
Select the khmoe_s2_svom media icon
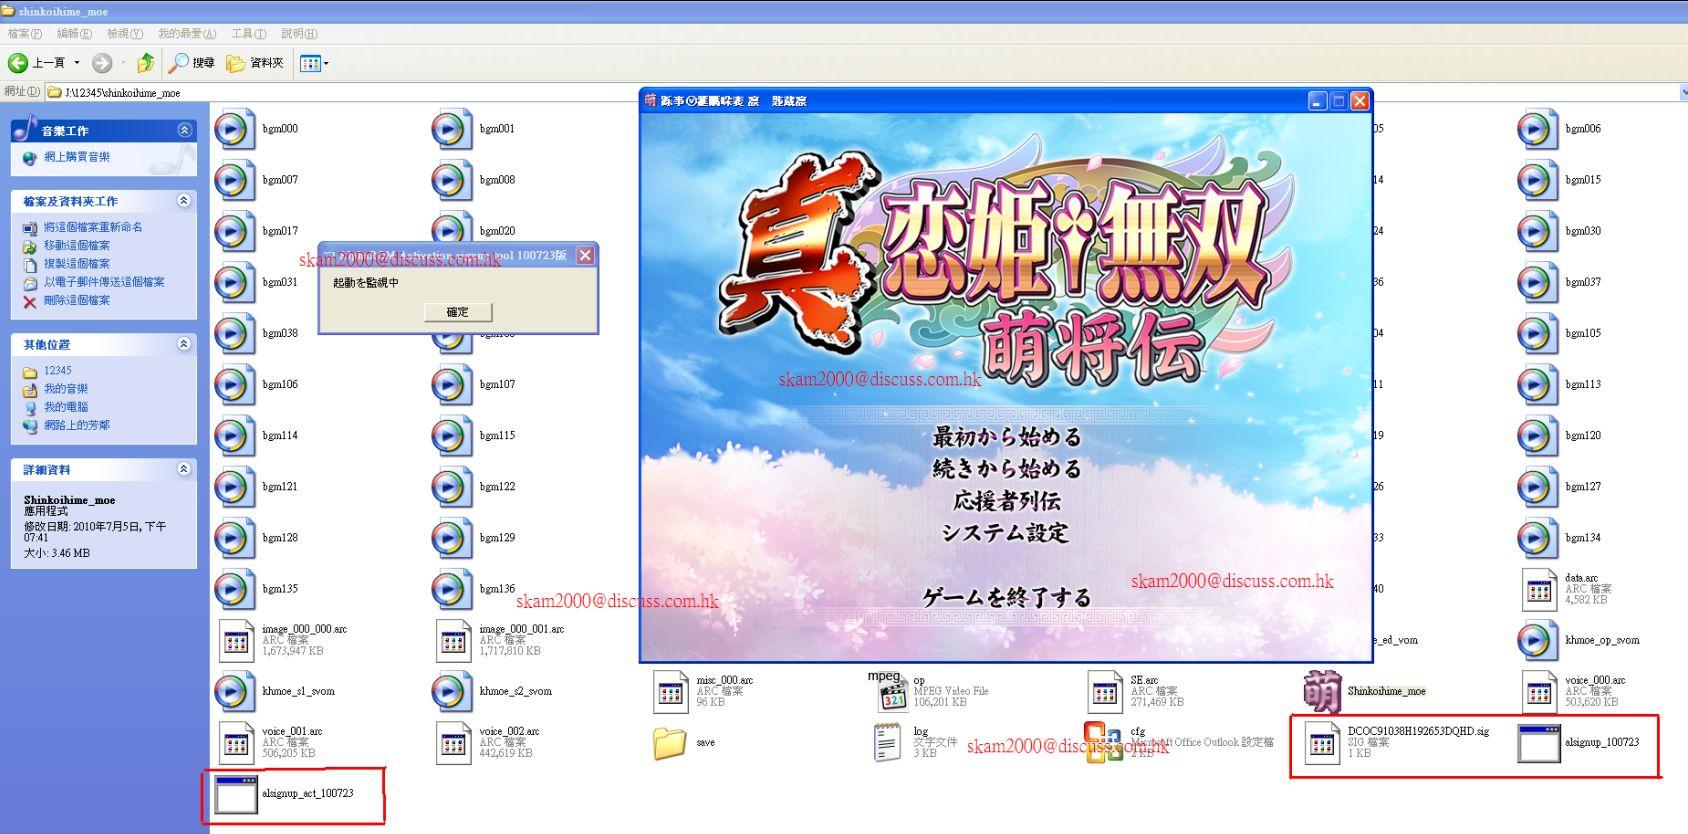tap(451, 691)
